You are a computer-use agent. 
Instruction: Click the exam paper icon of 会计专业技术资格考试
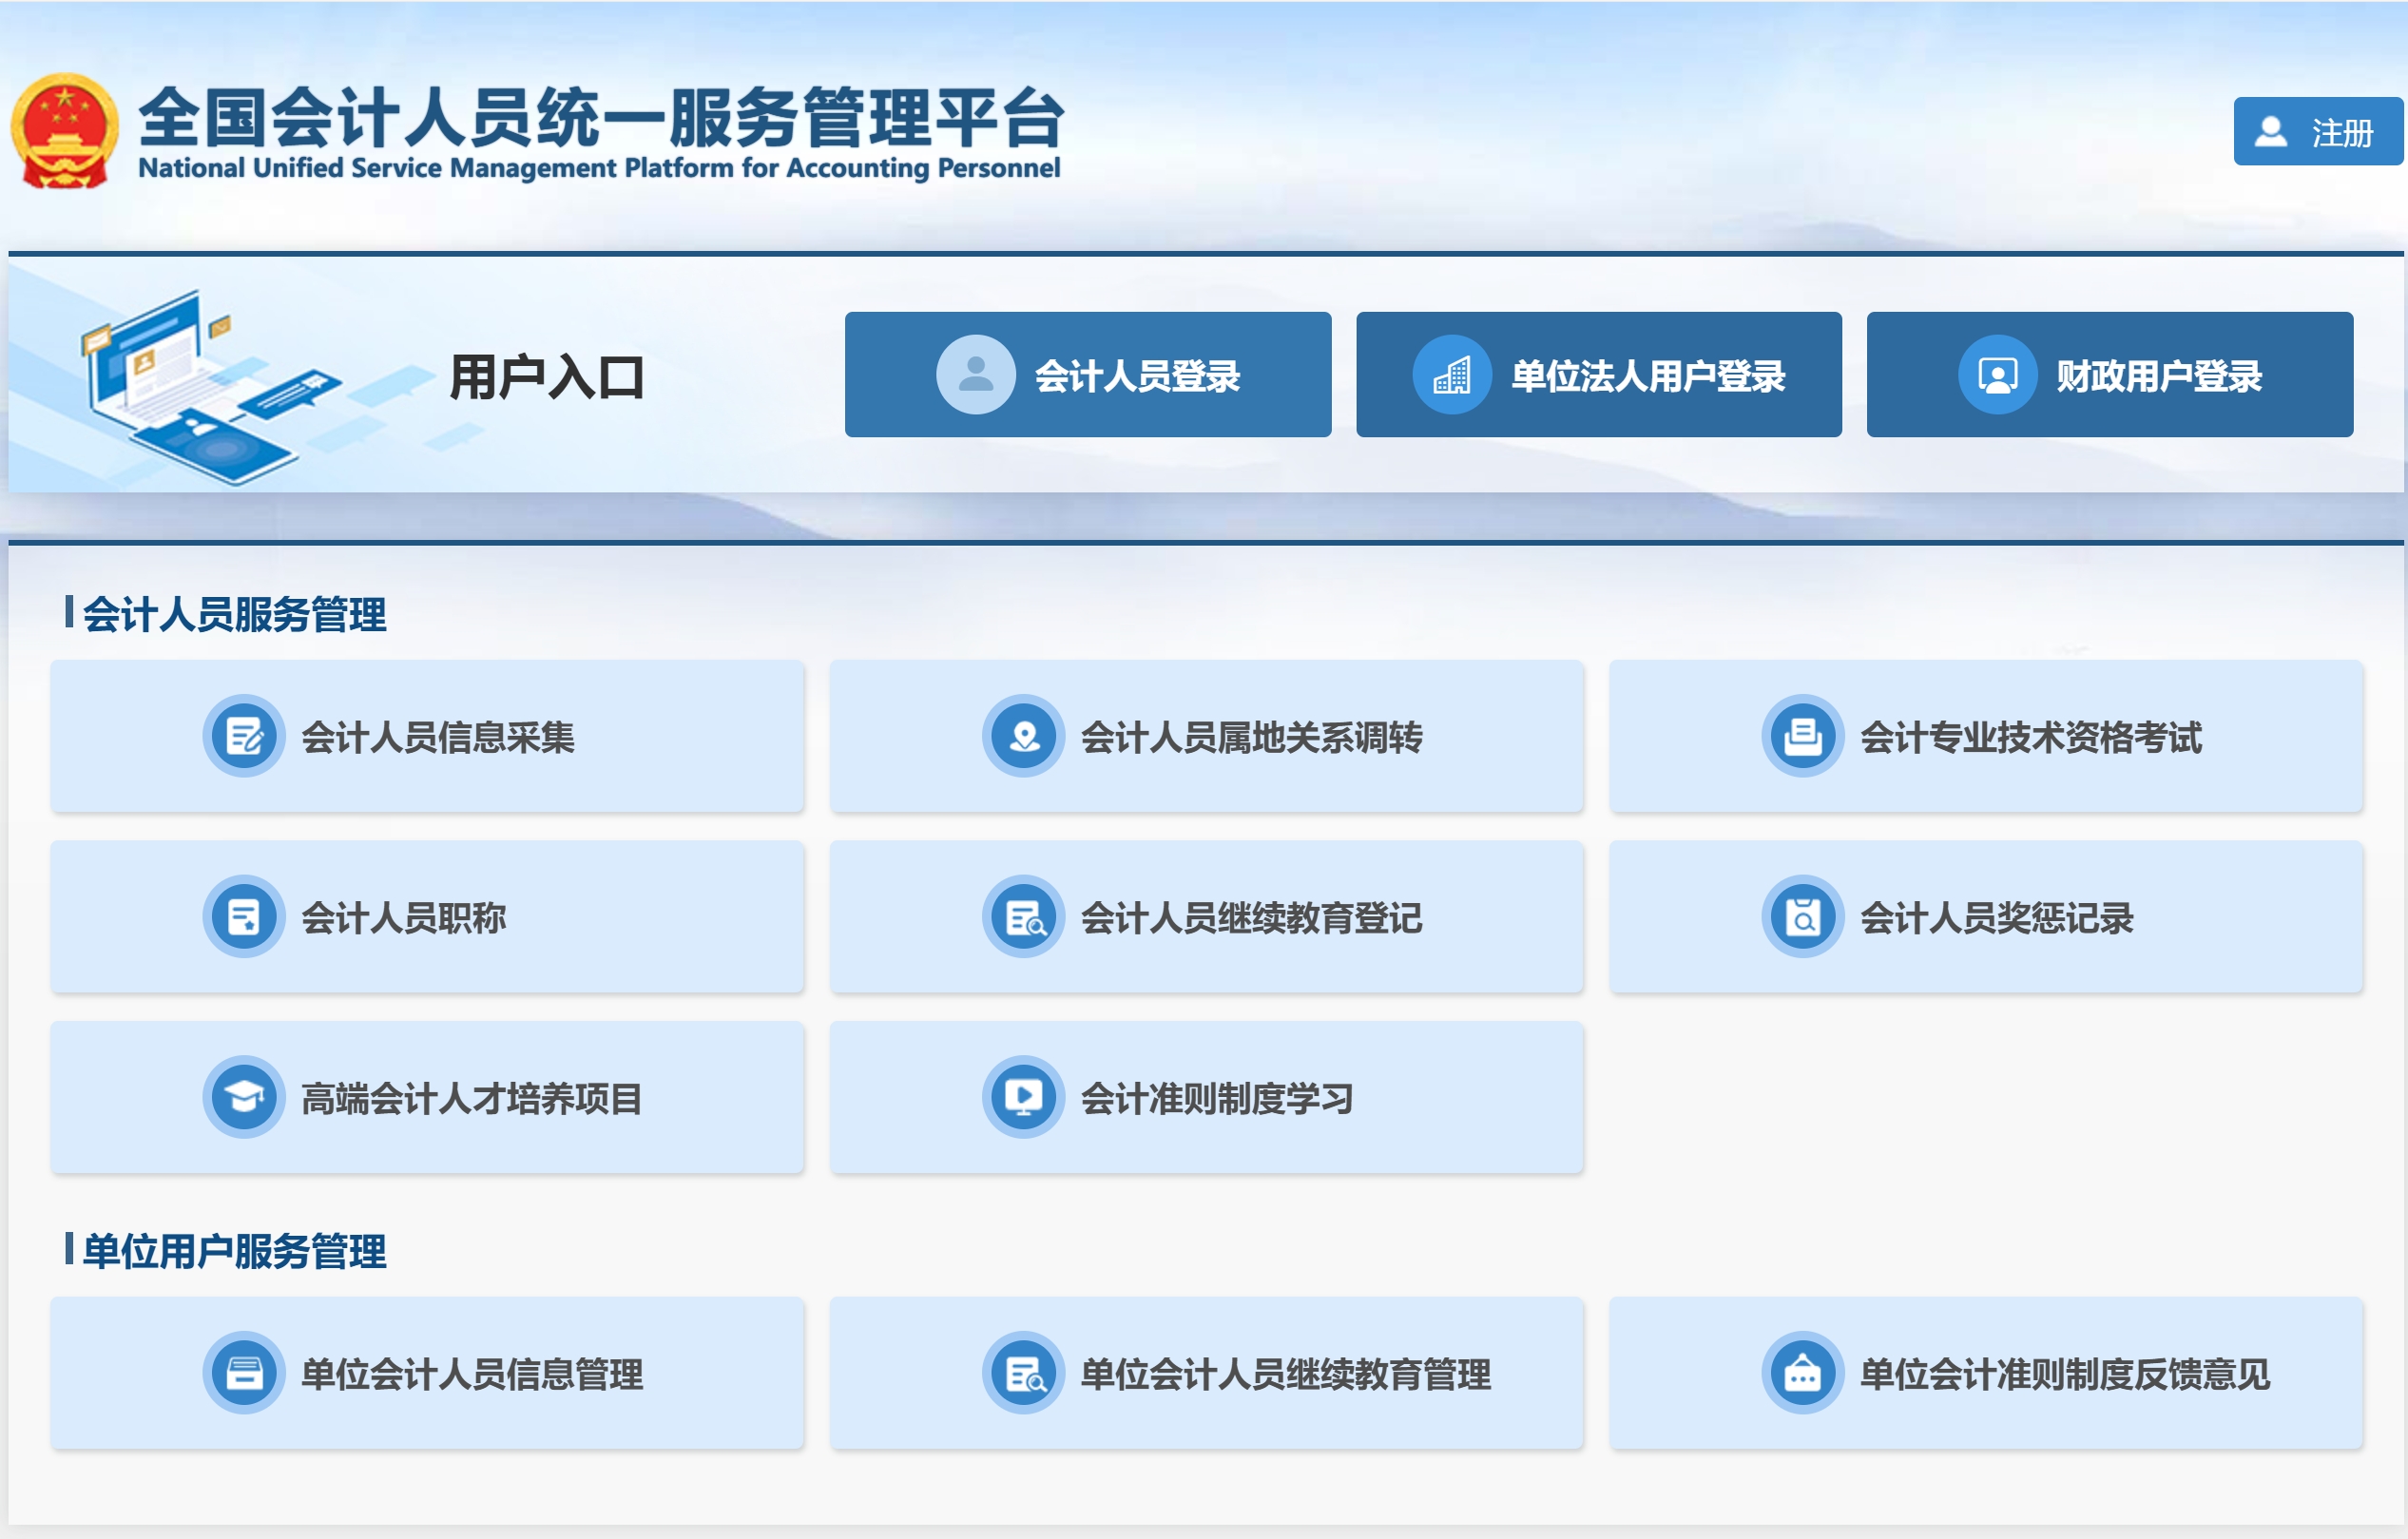tap(1802, 736)
